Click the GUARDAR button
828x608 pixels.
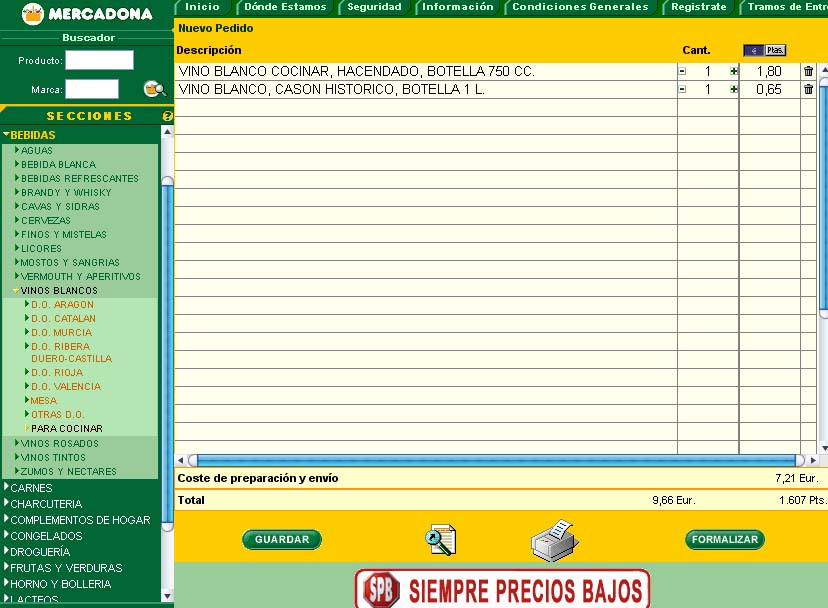(282, 539)
